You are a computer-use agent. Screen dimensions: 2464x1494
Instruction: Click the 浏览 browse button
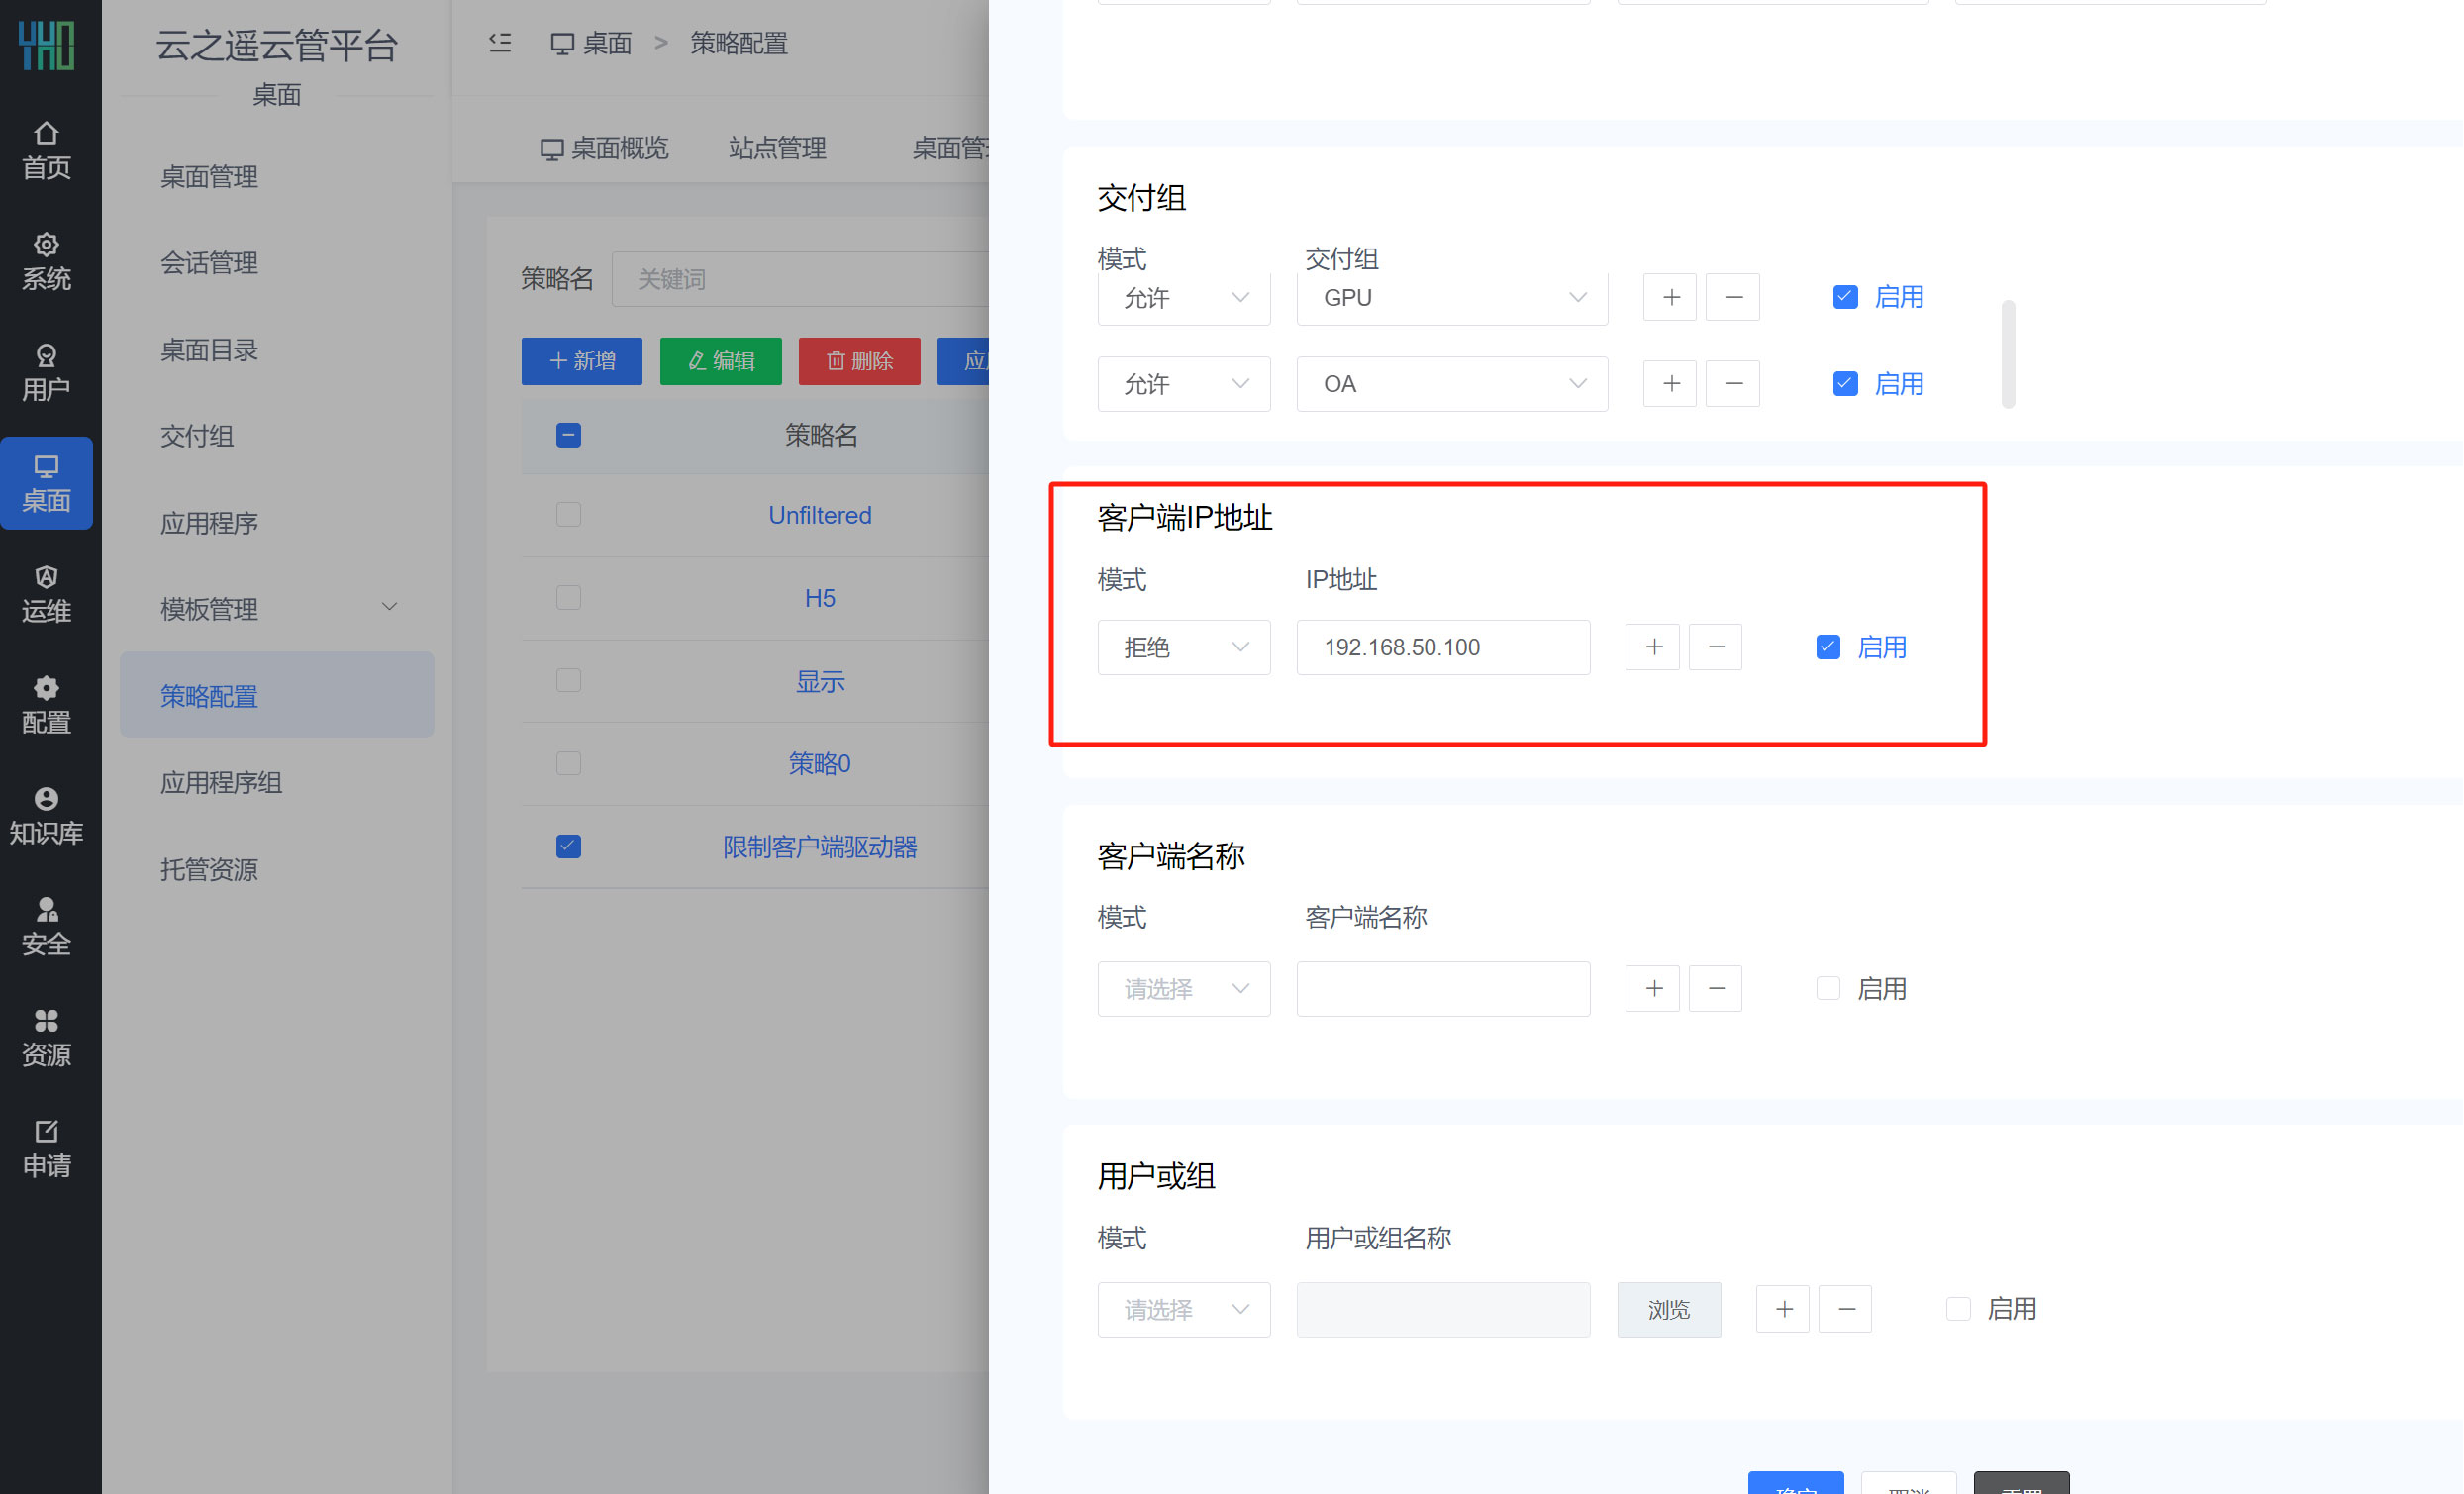coord(1669,1309)
